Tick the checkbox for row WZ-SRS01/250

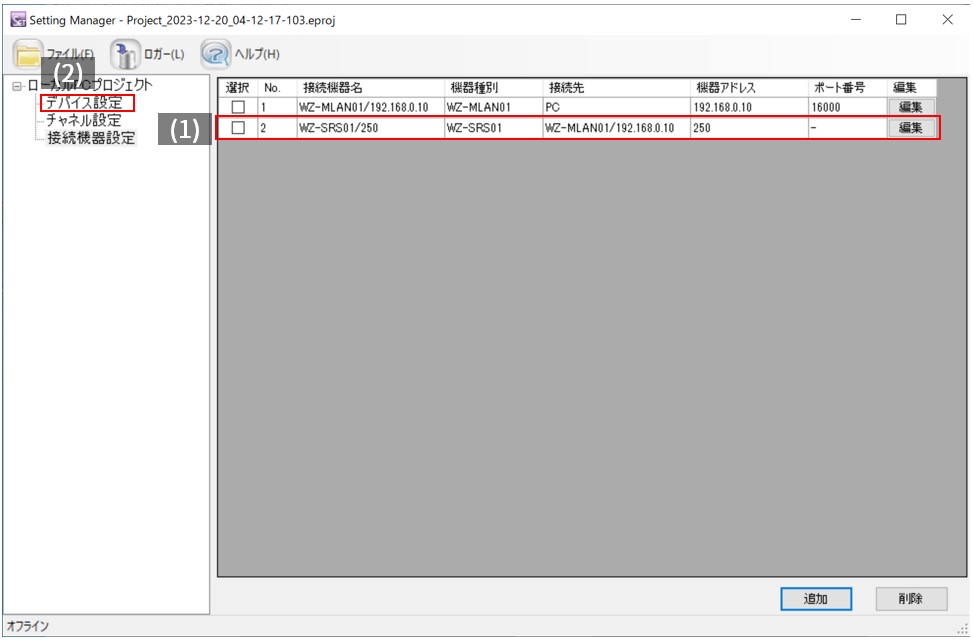coord(238,127)
